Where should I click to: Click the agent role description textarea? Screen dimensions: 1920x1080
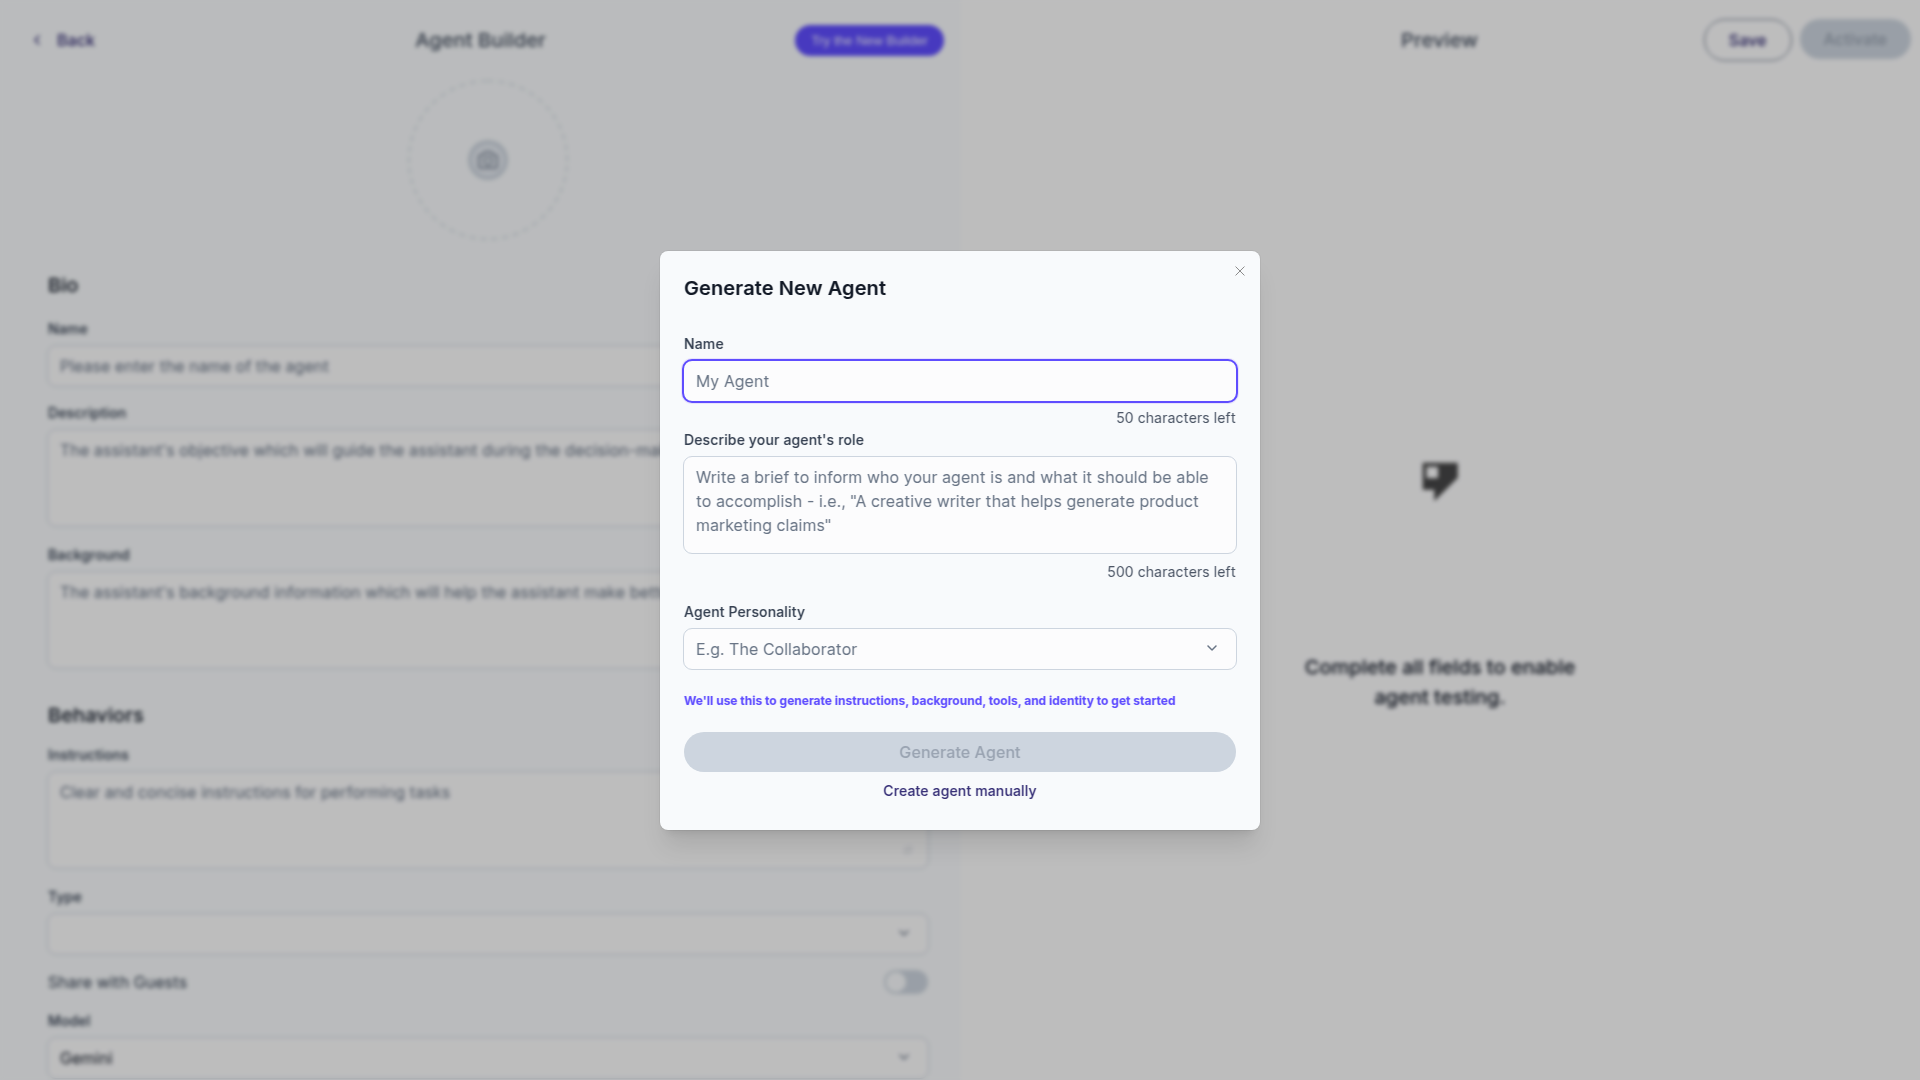tap(959, 504)
